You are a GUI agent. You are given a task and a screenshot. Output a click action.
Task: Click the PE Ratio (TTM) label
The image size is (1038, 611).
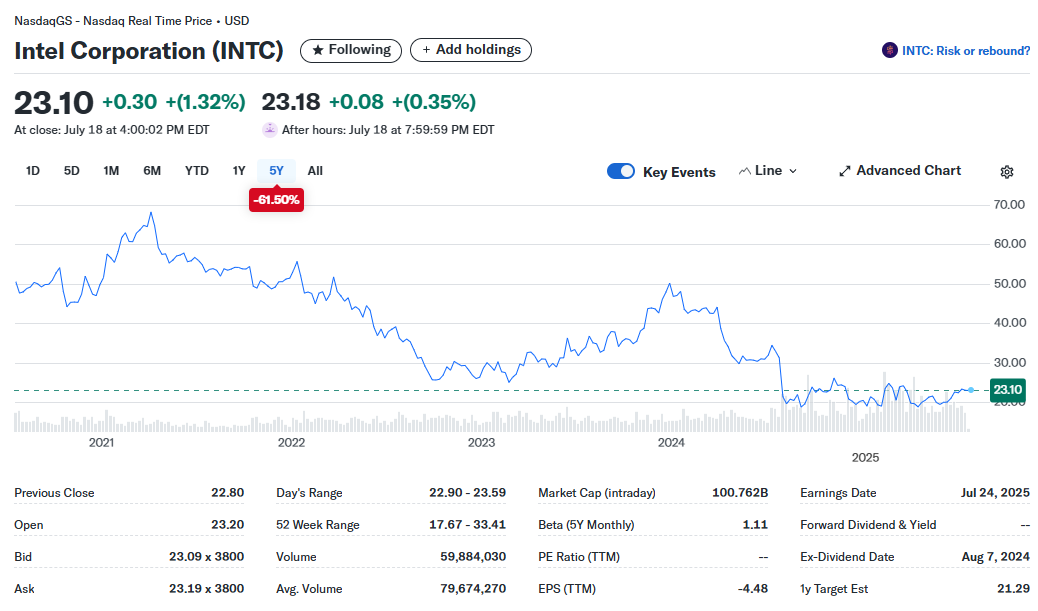click(579, 557)
